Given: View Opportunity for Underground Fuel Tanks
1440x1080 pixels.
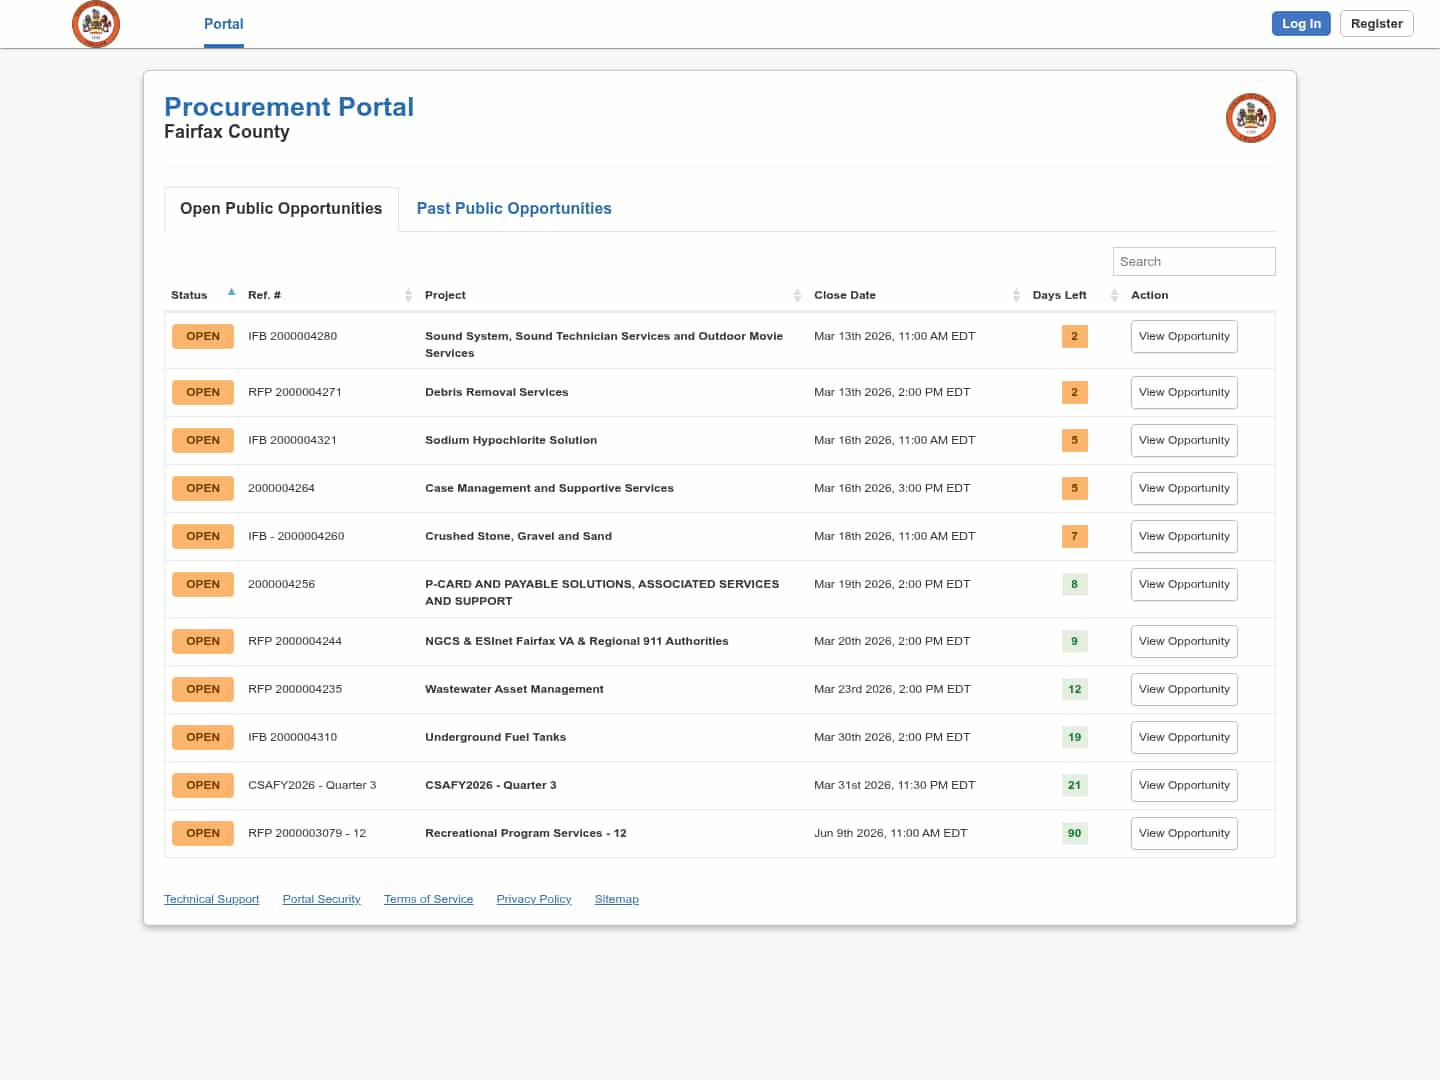Looking at the screenshot, I should click(x=1184, y=738).
